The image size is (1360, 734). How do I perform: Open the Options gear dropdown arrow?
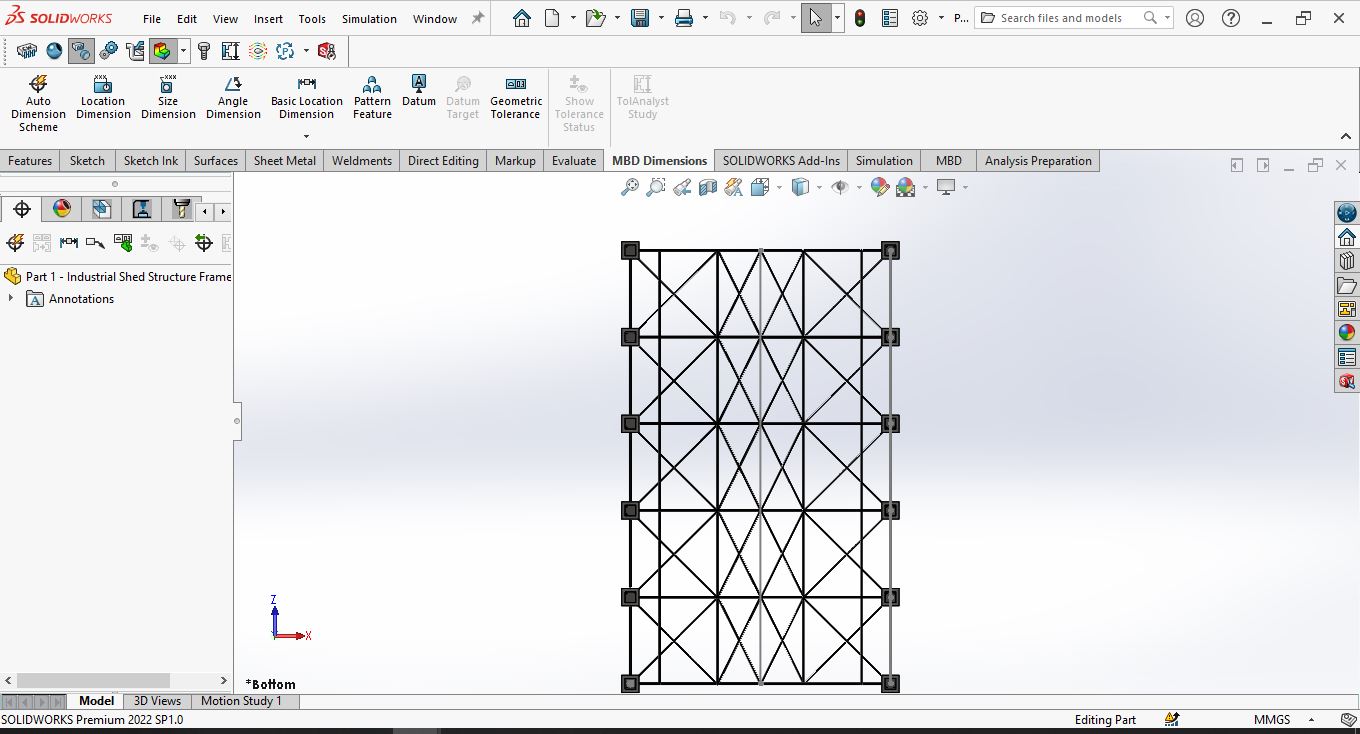coord(941,18)
